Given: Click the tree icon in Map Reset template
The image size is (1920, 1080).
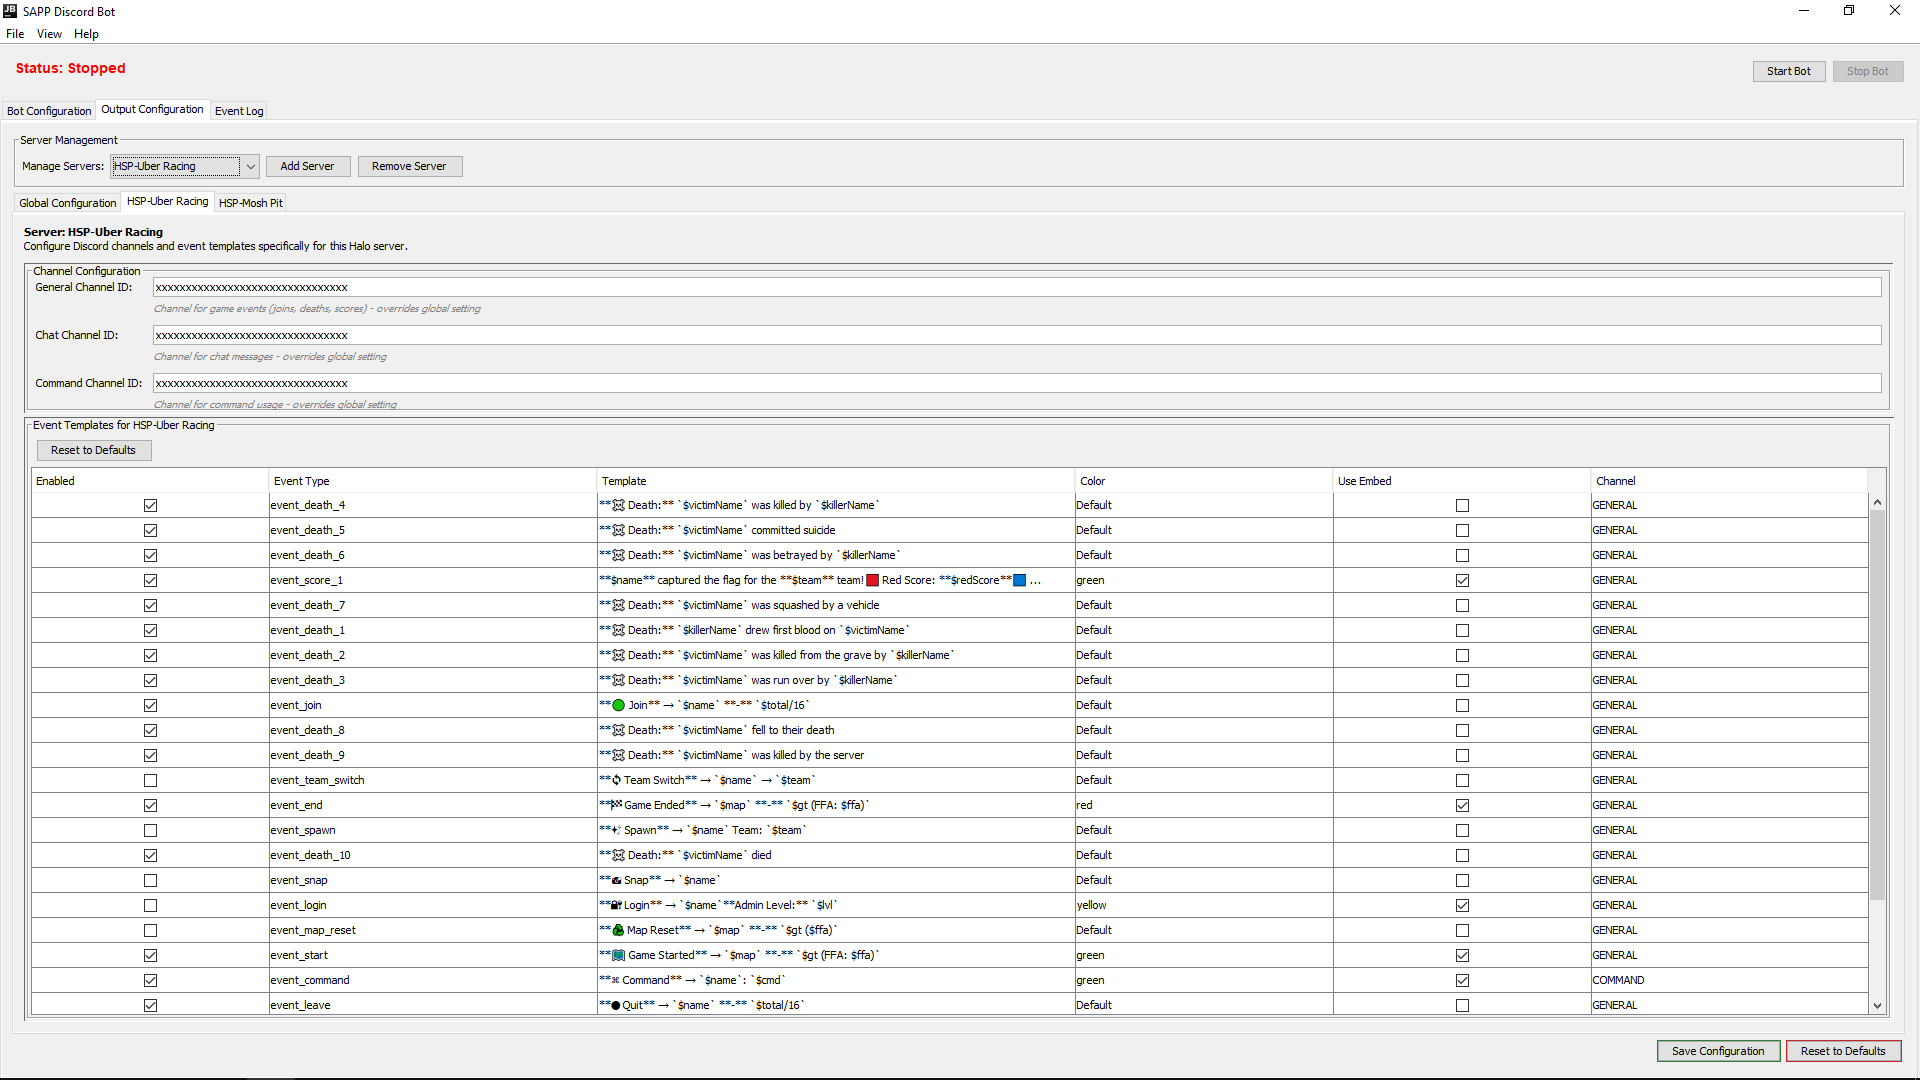Looking at the screenshot, I should point(618,930).
